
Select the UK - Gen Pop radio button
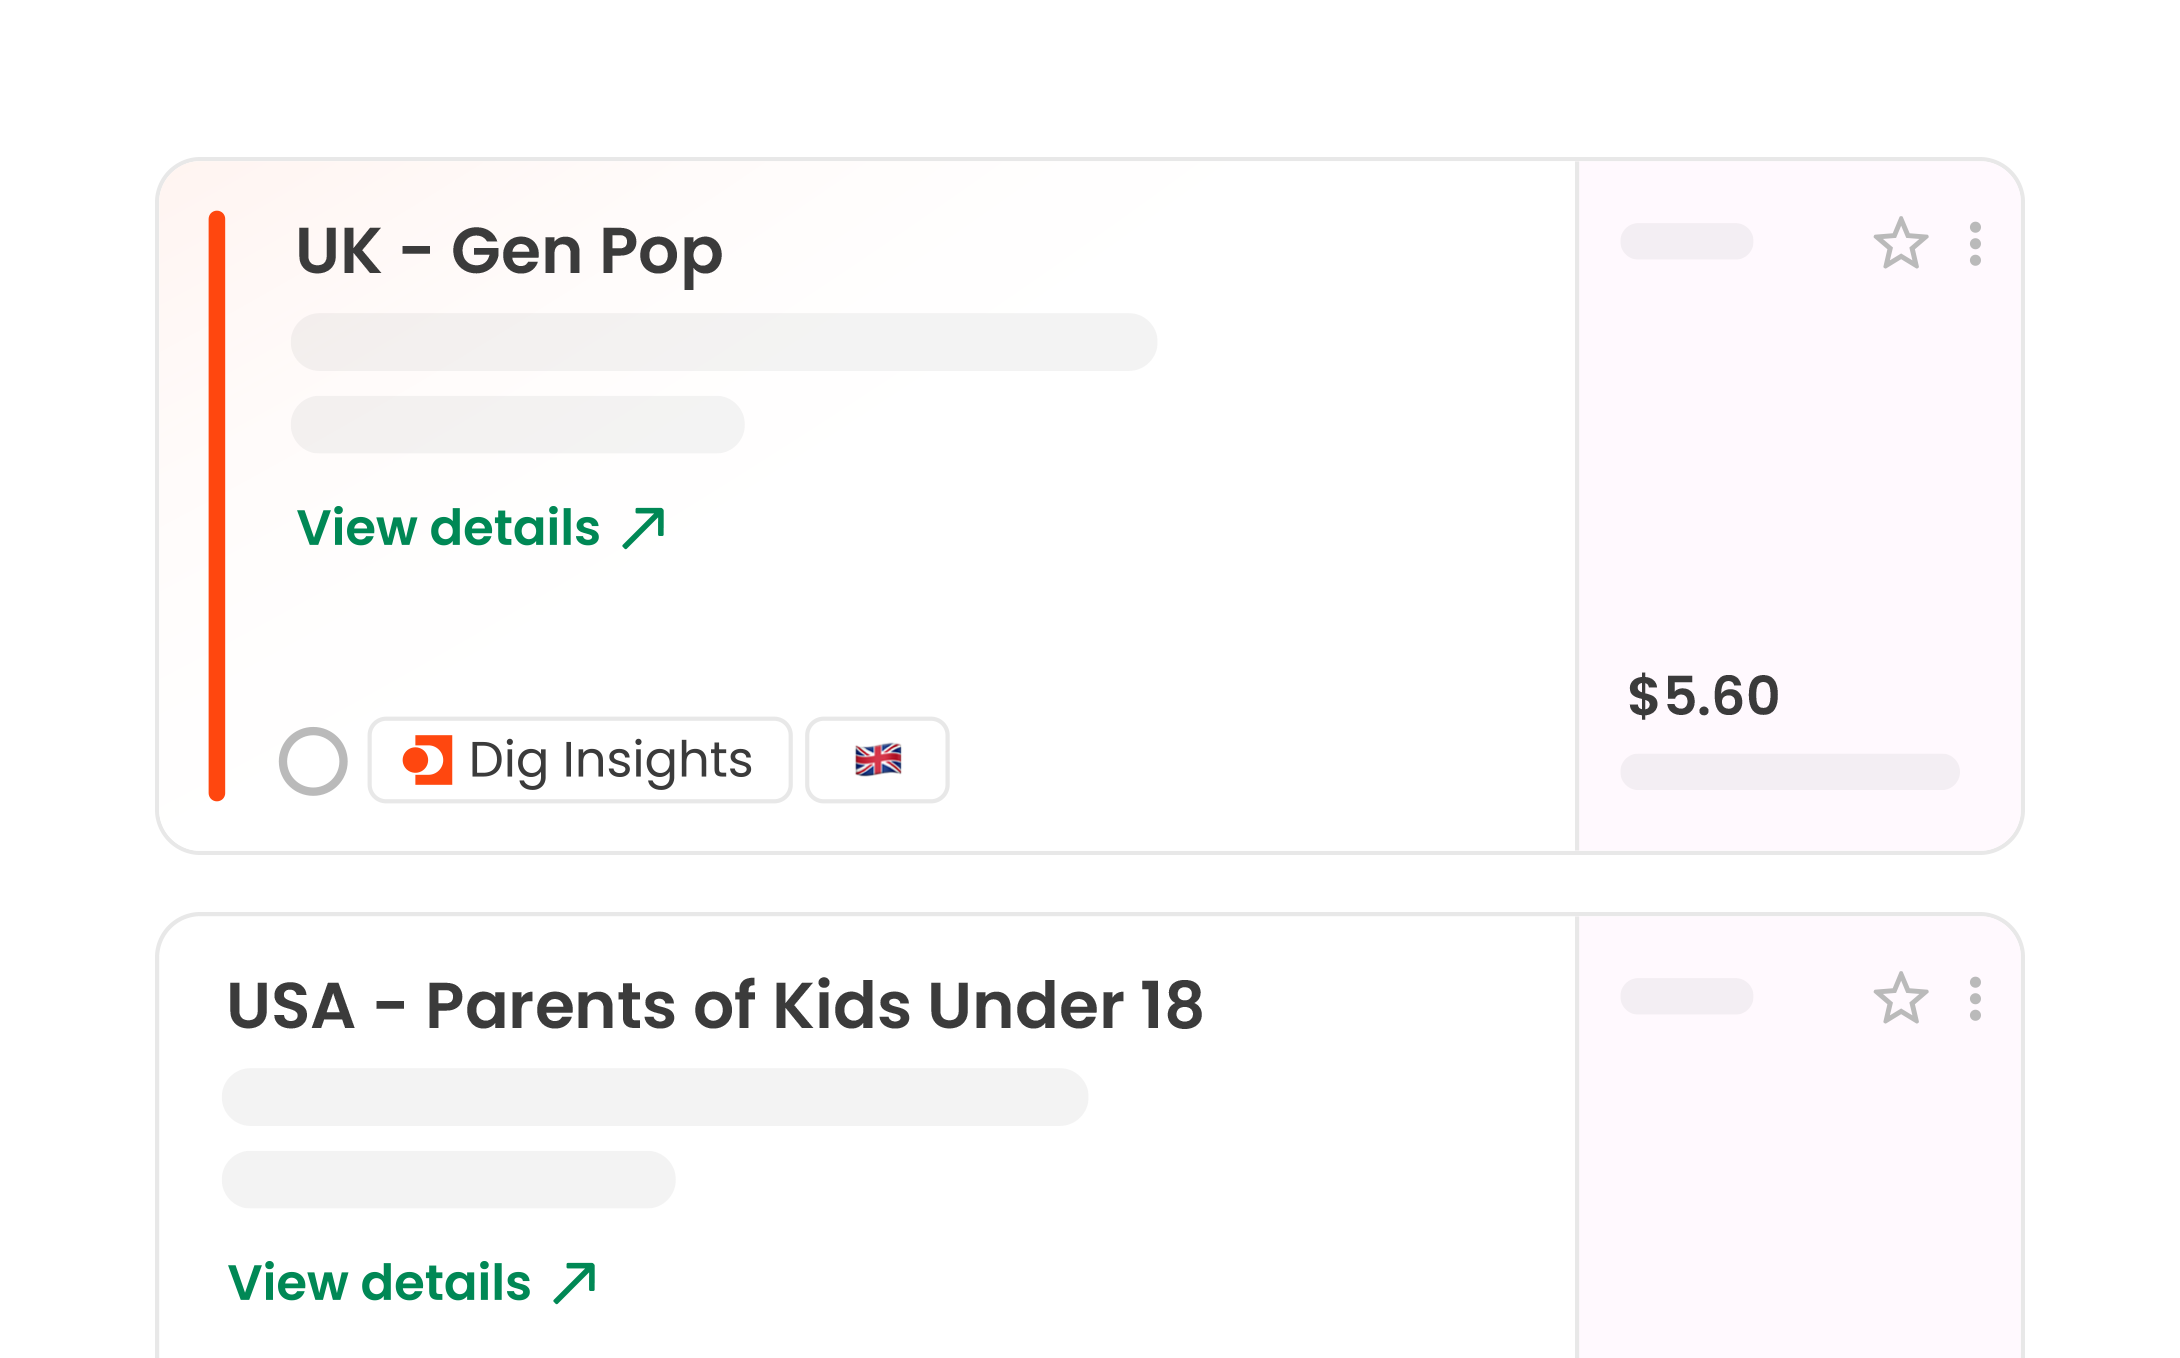click(x=313, y=761)
